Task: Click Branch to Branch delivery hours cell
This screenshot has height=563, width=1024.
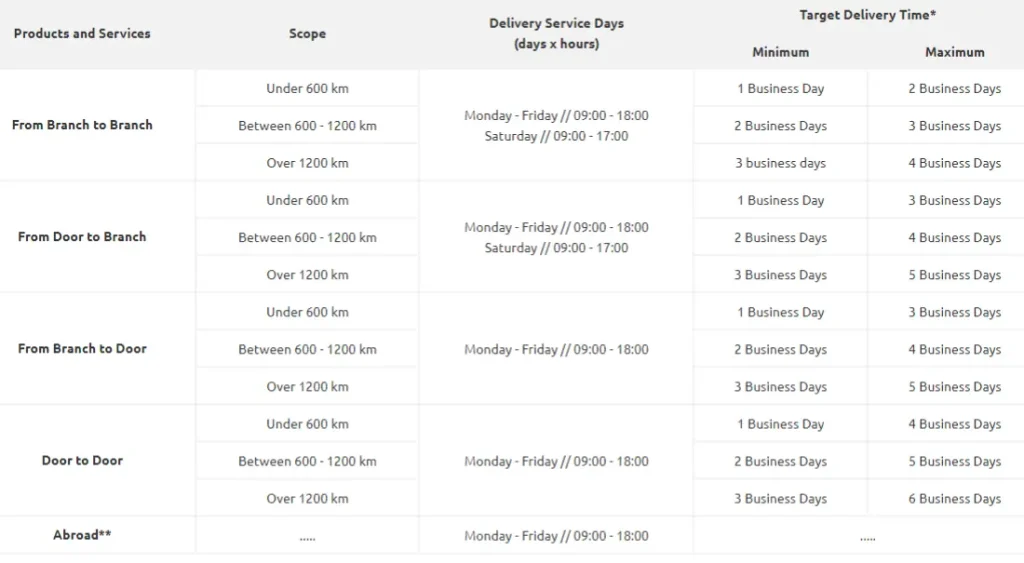Action: point(556,126)
